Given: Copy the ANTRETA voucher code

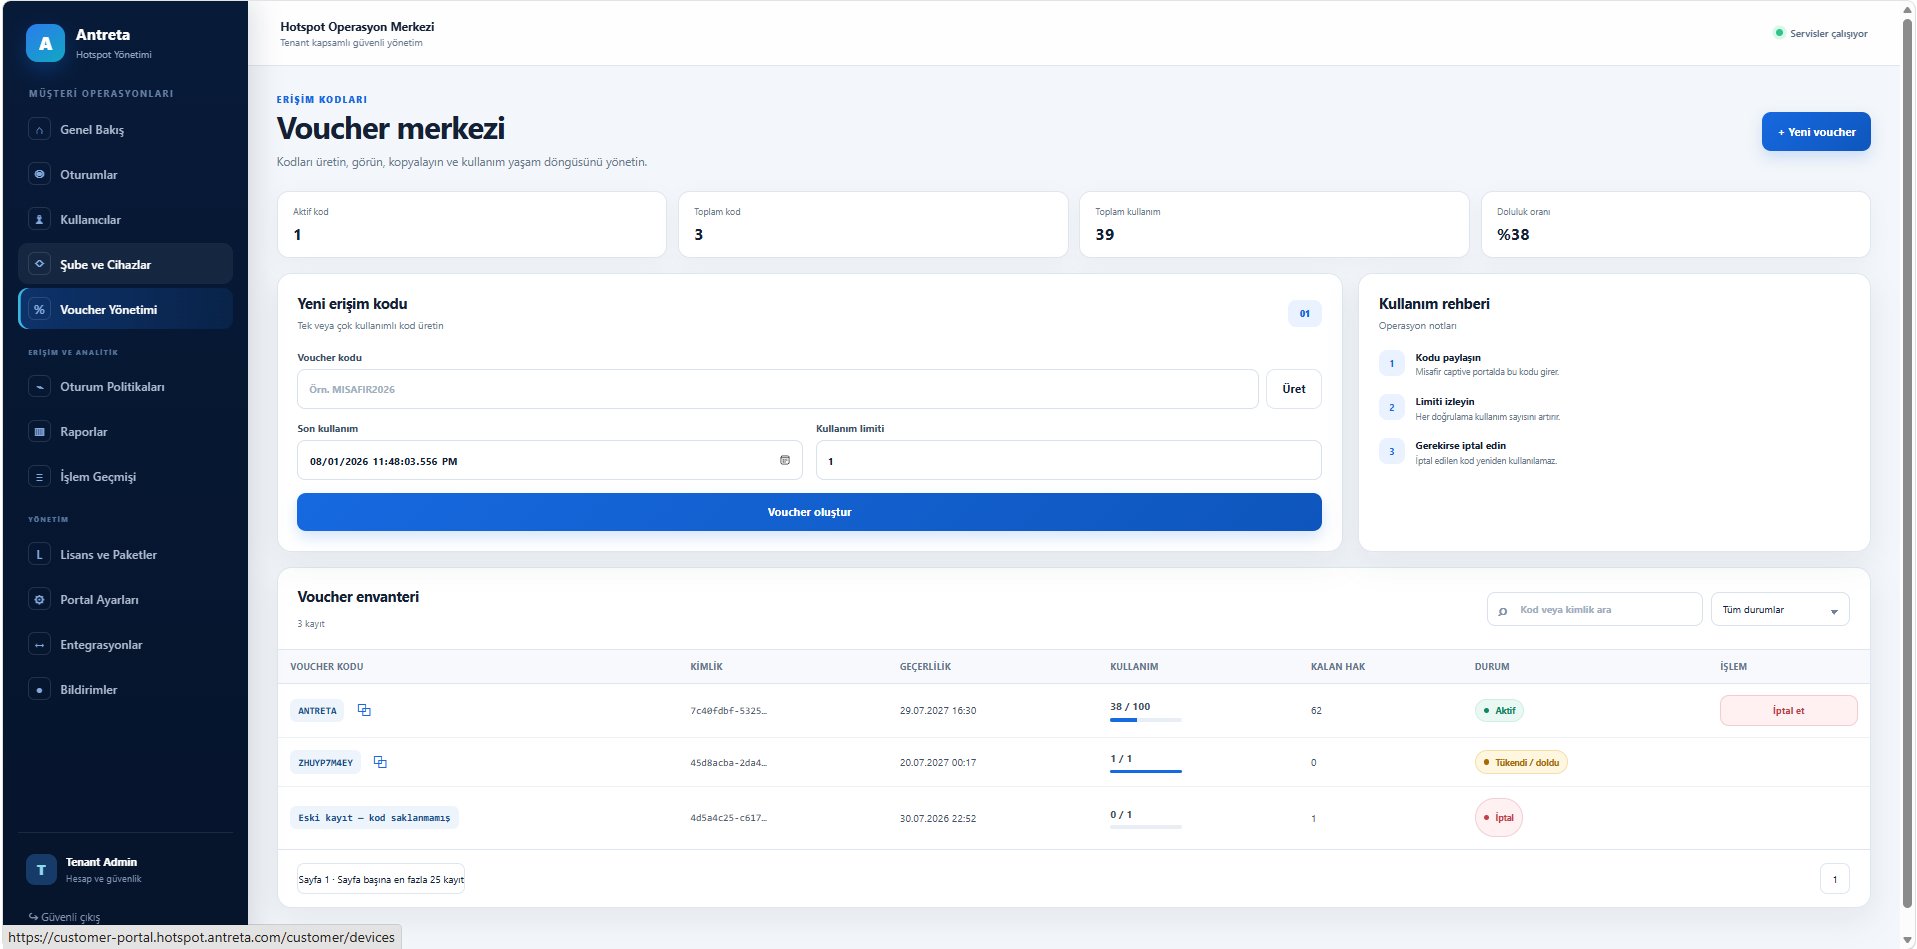Looking at the screenshot, I should [x=364, y=710].
